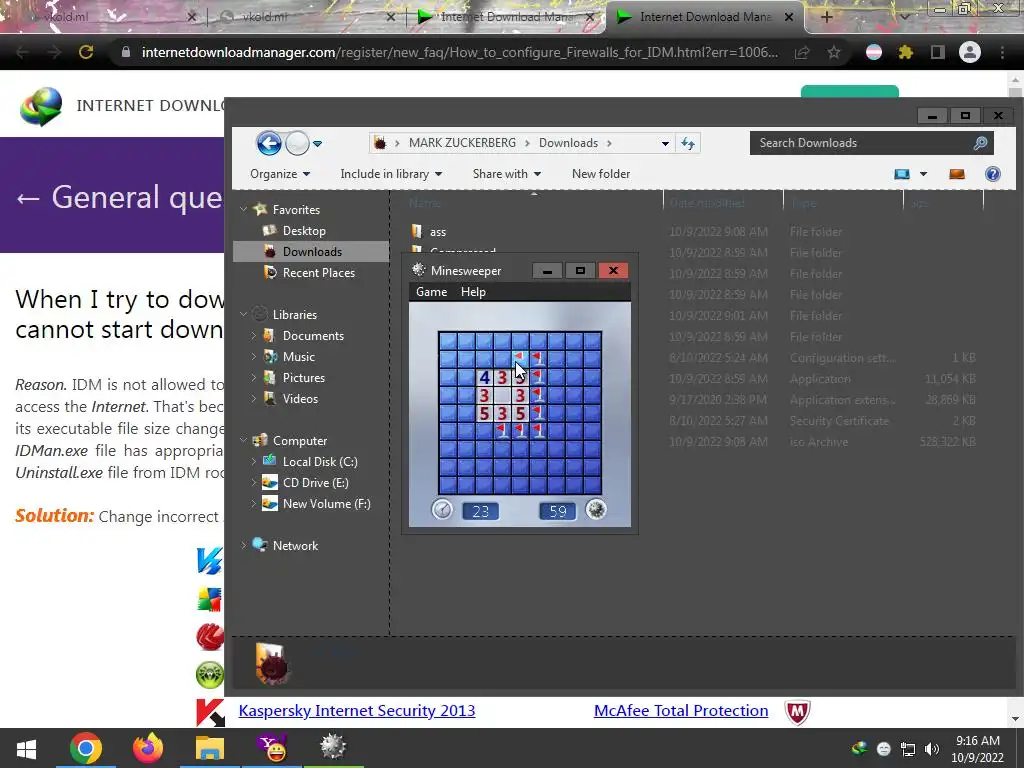Select Local Disk (C:) drive
The width and height of the screenshot is (1024, 768).
(x=319, y=462)
